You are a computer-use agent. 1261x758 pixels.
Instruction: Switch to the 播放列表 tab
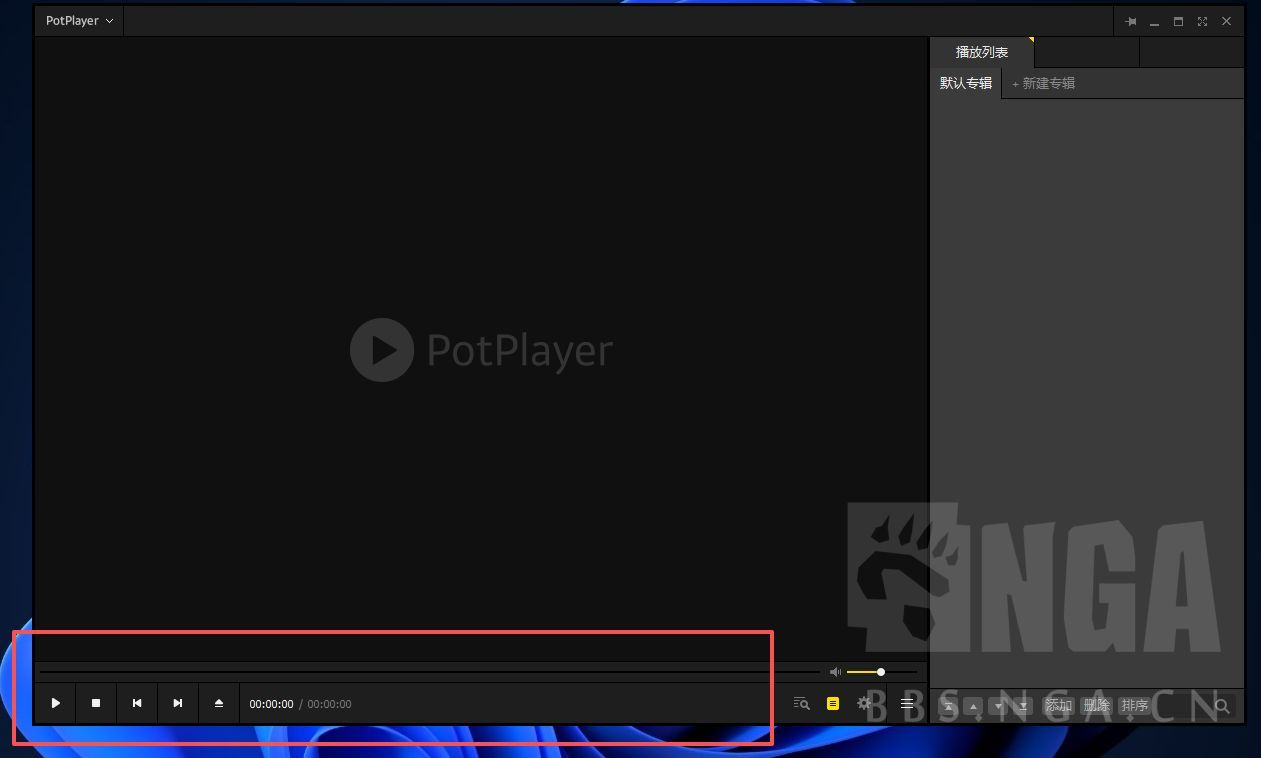(981, 51)
